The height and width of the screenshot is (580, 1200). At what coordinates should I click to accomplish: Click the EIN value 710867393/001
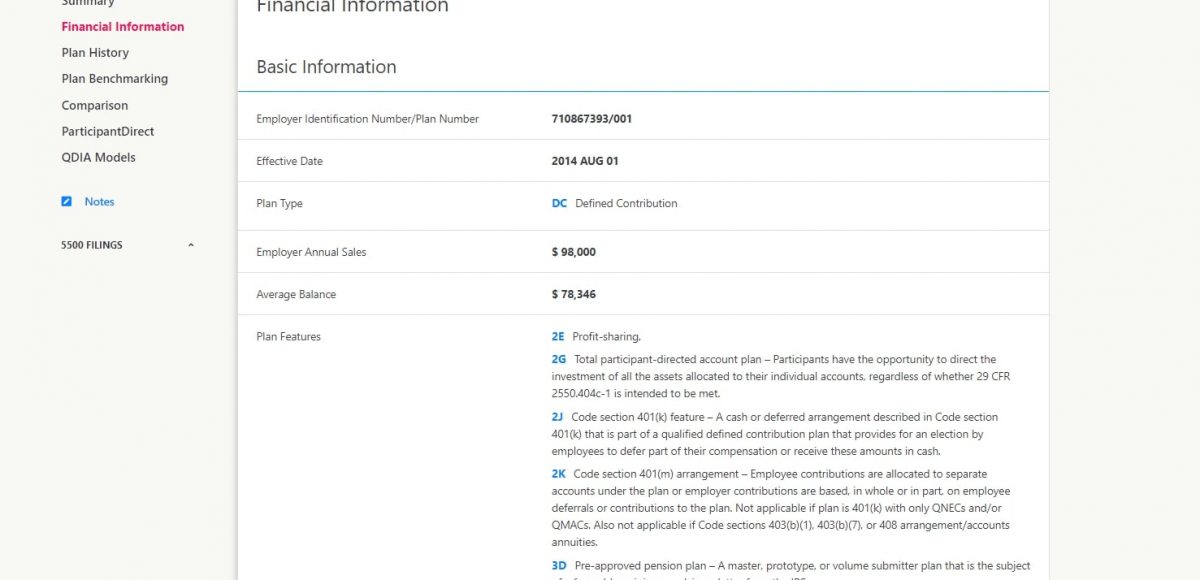point(592,119)
